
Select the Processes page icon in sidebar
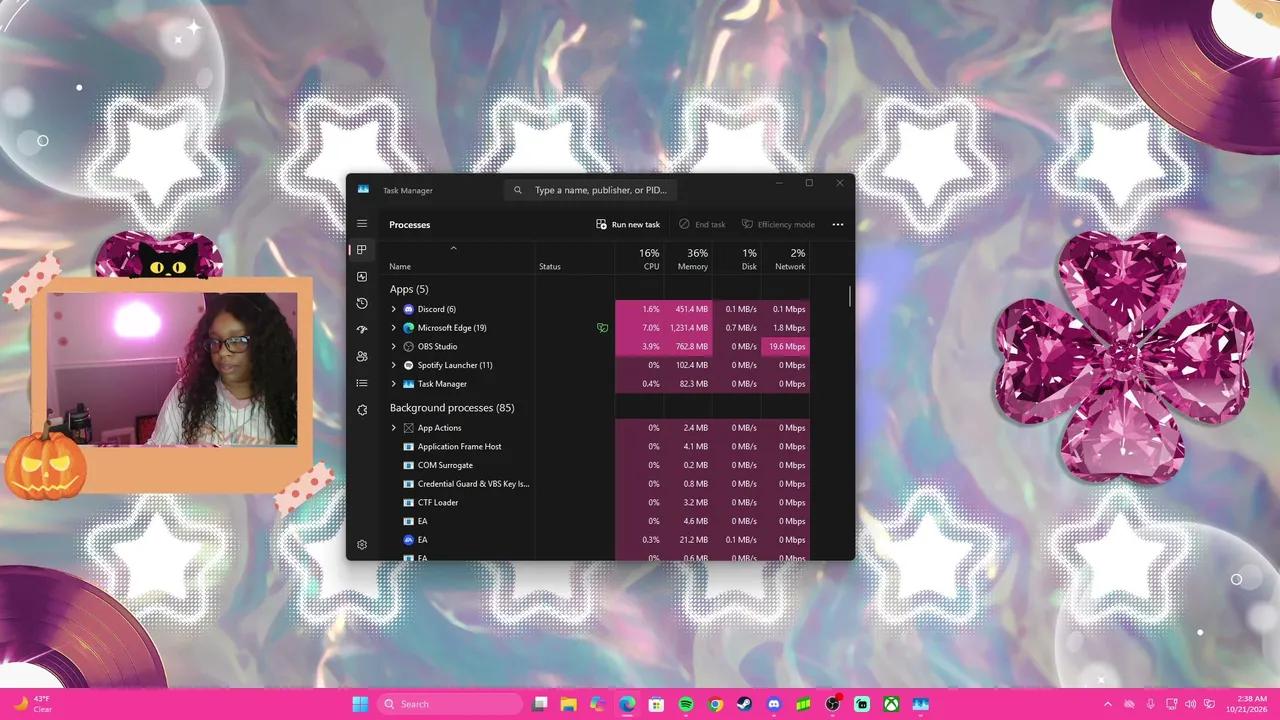click(362, 250)
